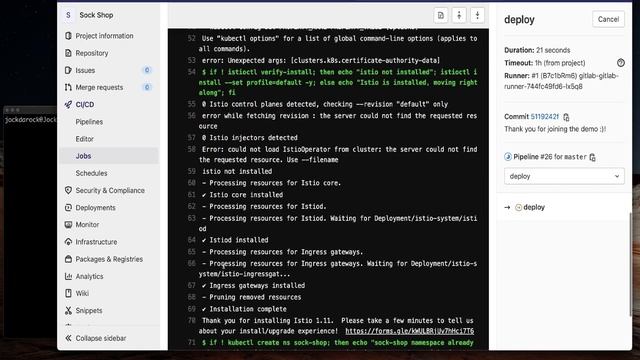
Task: Show the complete raw job log
Action: pyautogui.click(x=441, y=16)
